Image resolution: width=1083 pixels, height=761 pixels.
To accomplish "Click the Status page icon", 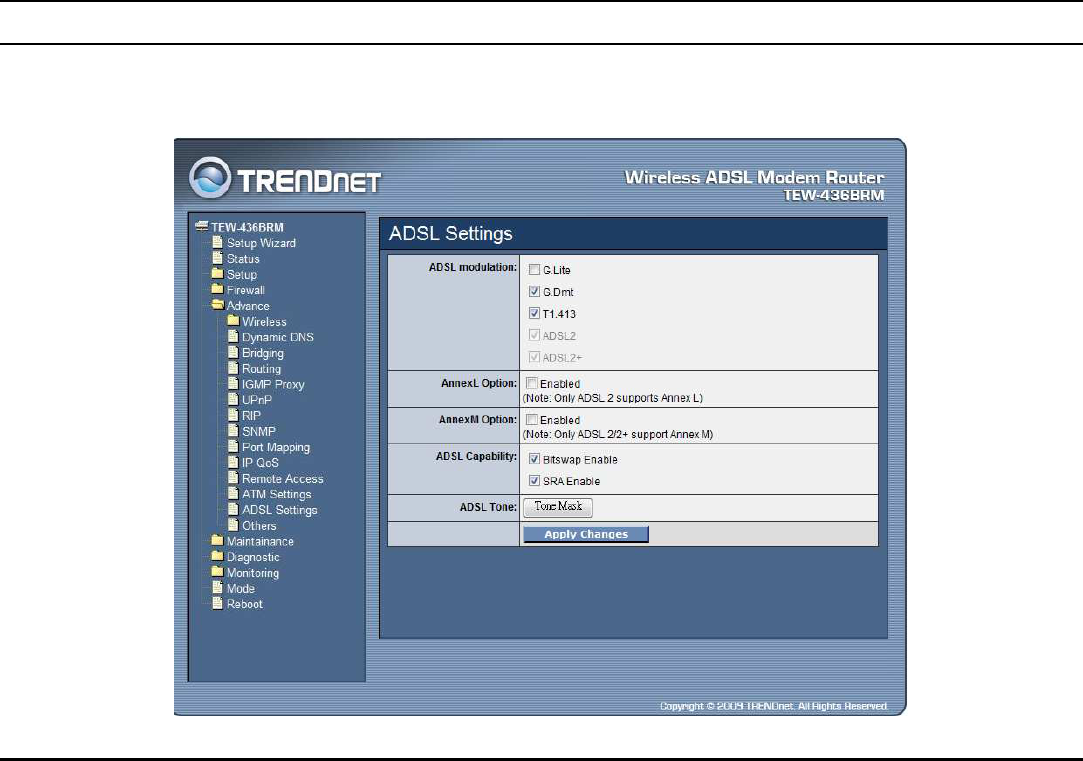I will [x=218, y=258].
